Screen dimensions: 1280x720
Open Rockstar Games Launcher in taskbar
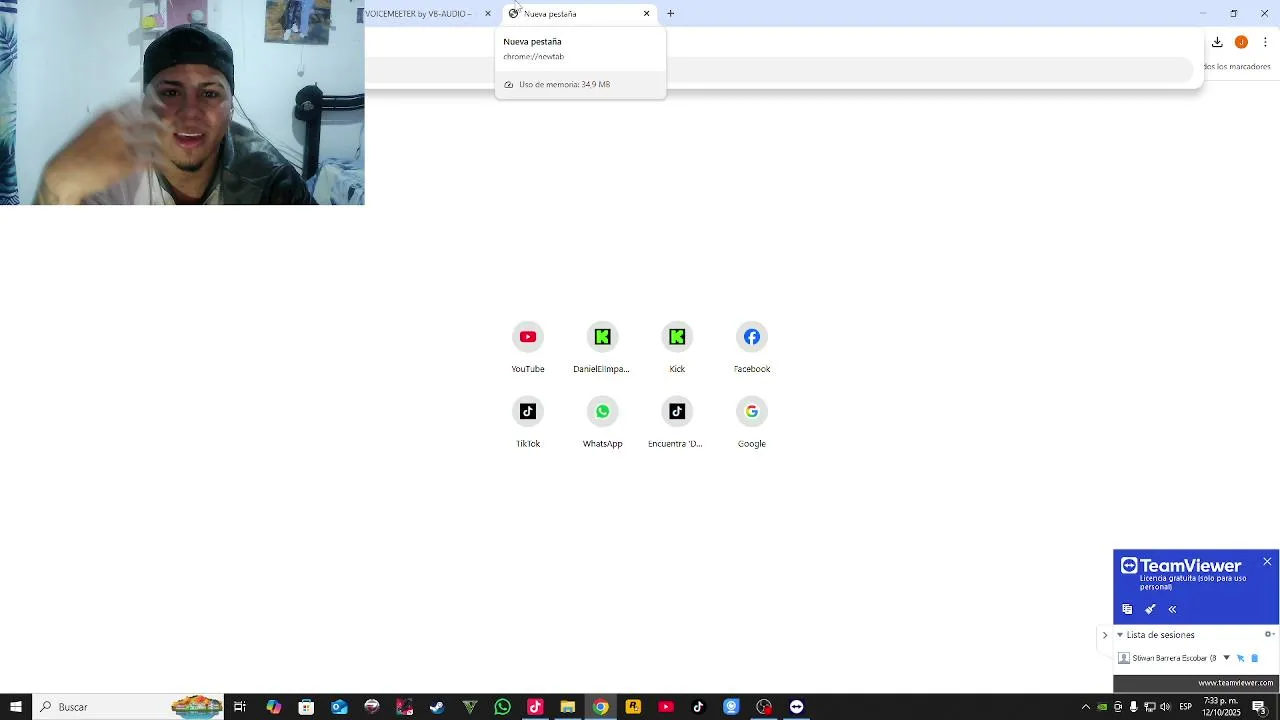coord(633,707)
